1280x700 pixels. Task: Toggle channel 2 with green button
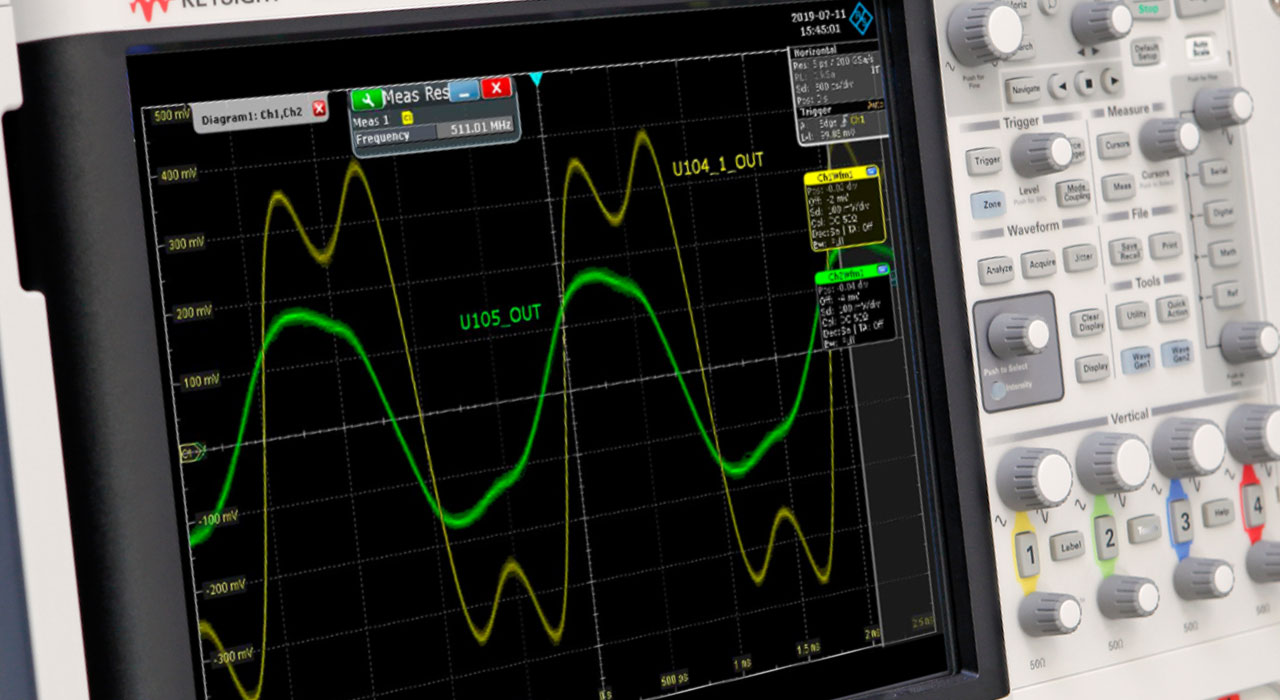coord(1107,541)
